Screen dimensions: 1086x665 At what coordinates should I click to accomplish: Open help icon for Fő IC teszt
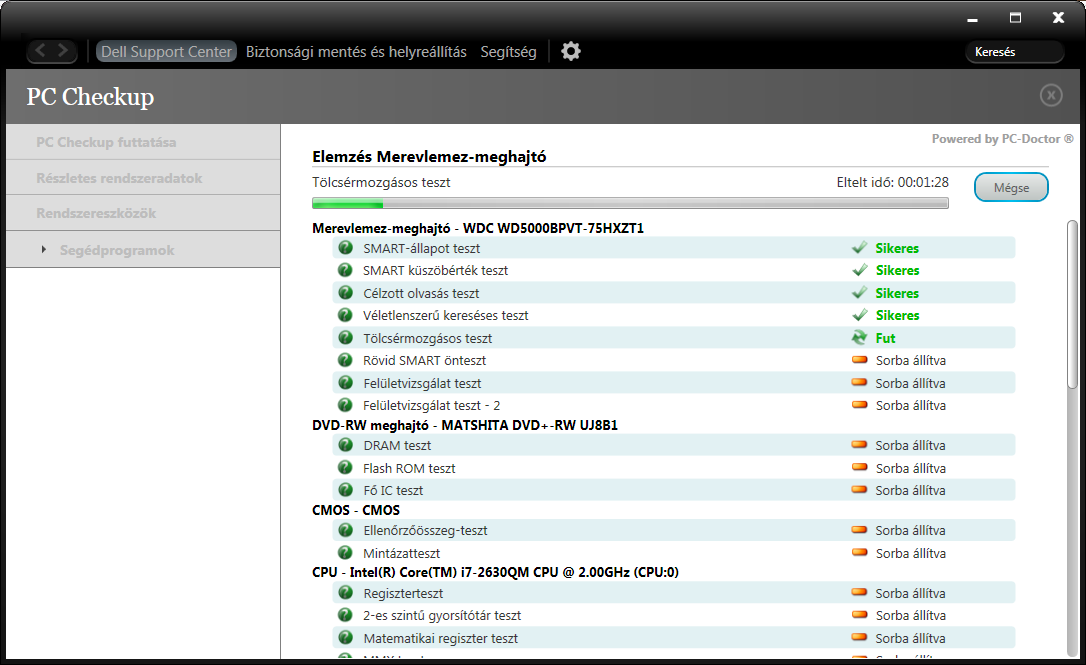click(345, 490)
